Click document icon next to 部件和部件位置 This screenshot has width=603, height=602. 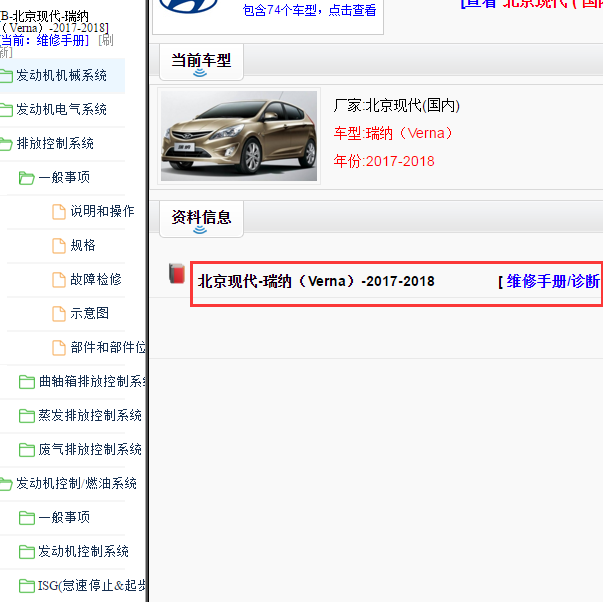click(59, 348)
